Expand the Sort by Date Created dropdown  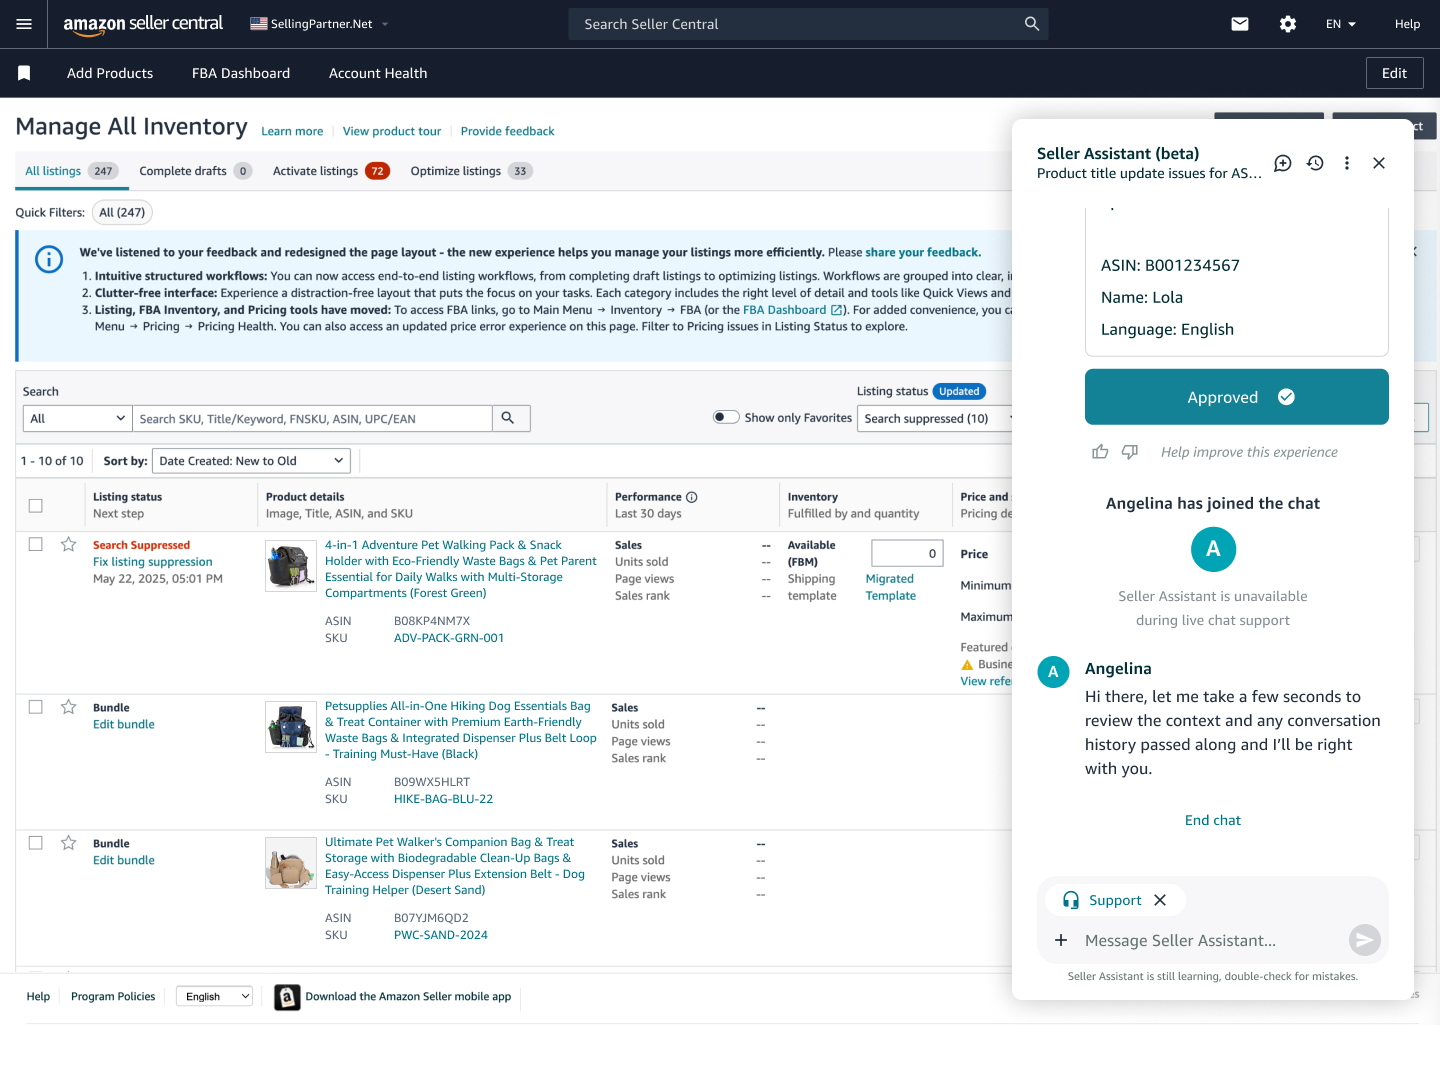[x=251, y=461]
